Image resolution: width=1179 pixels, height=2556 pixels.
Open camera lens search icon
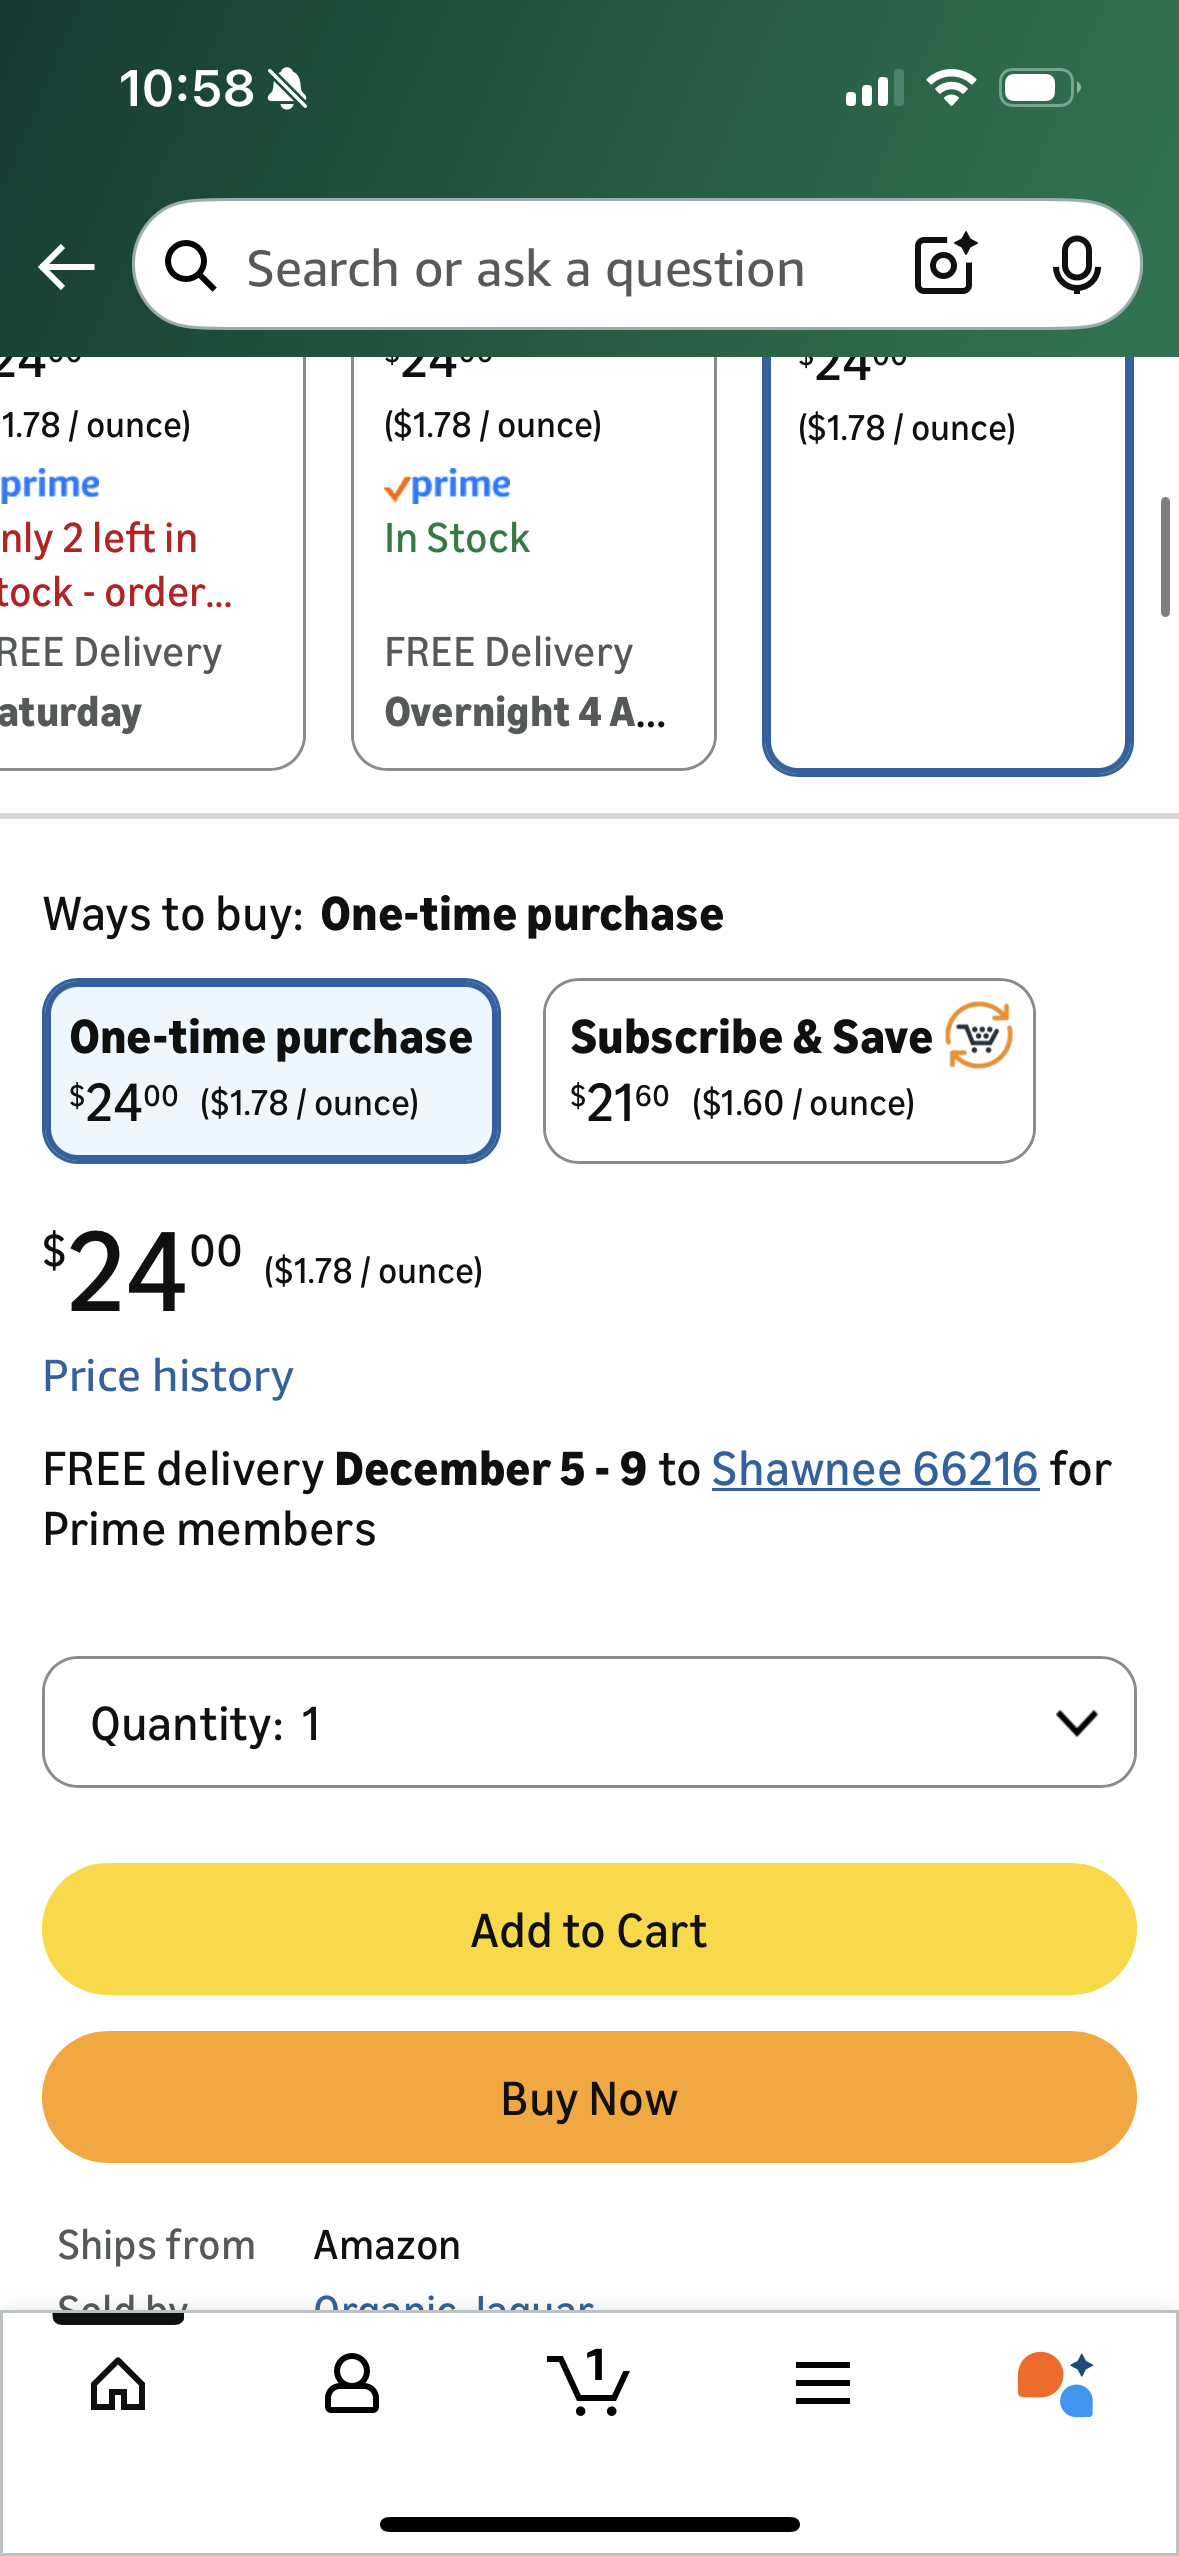click(x=945, y=265)
